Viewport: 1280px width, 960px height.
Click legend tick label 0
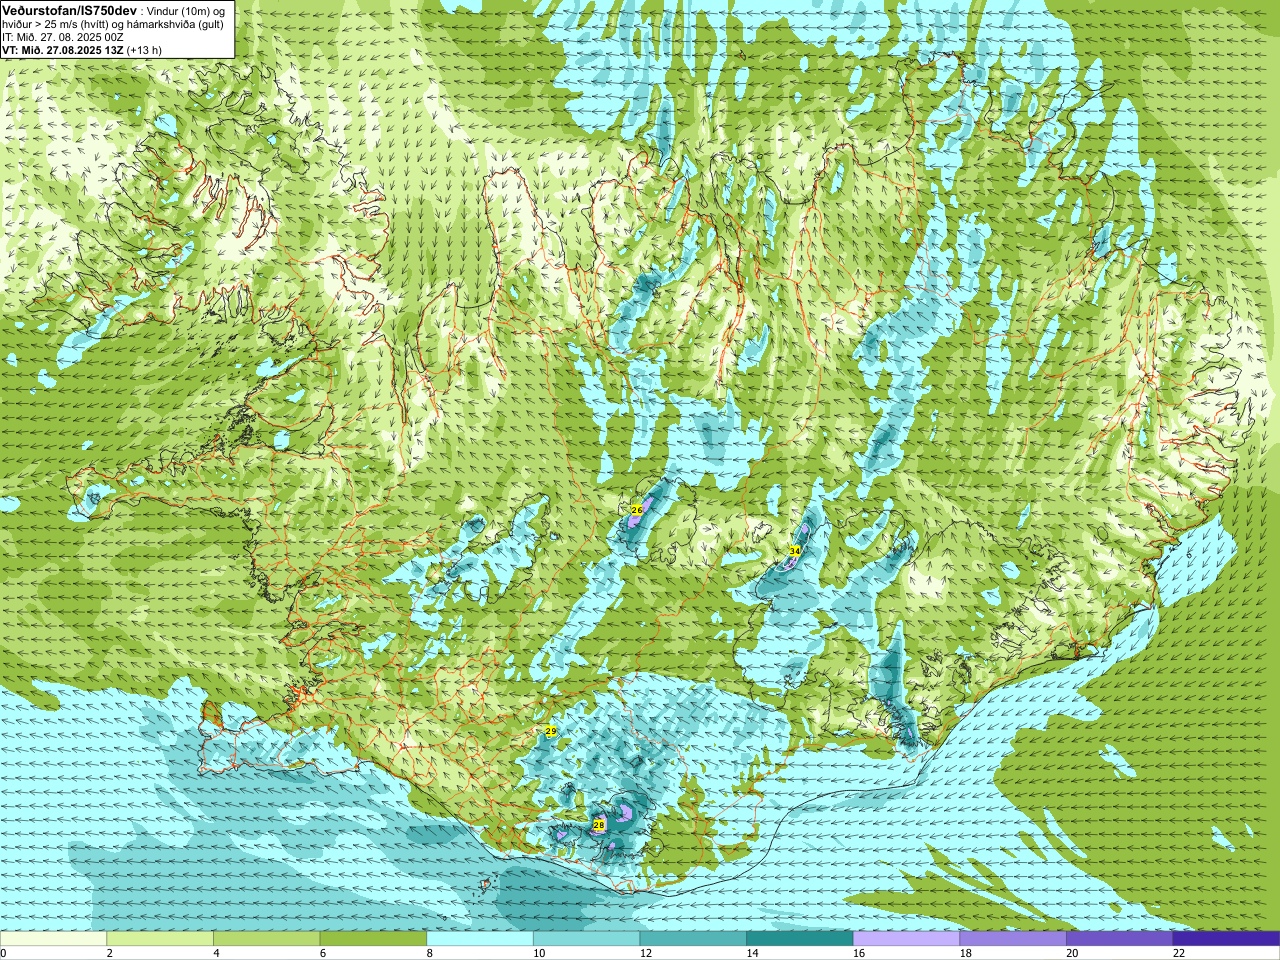tap(3, 953)
